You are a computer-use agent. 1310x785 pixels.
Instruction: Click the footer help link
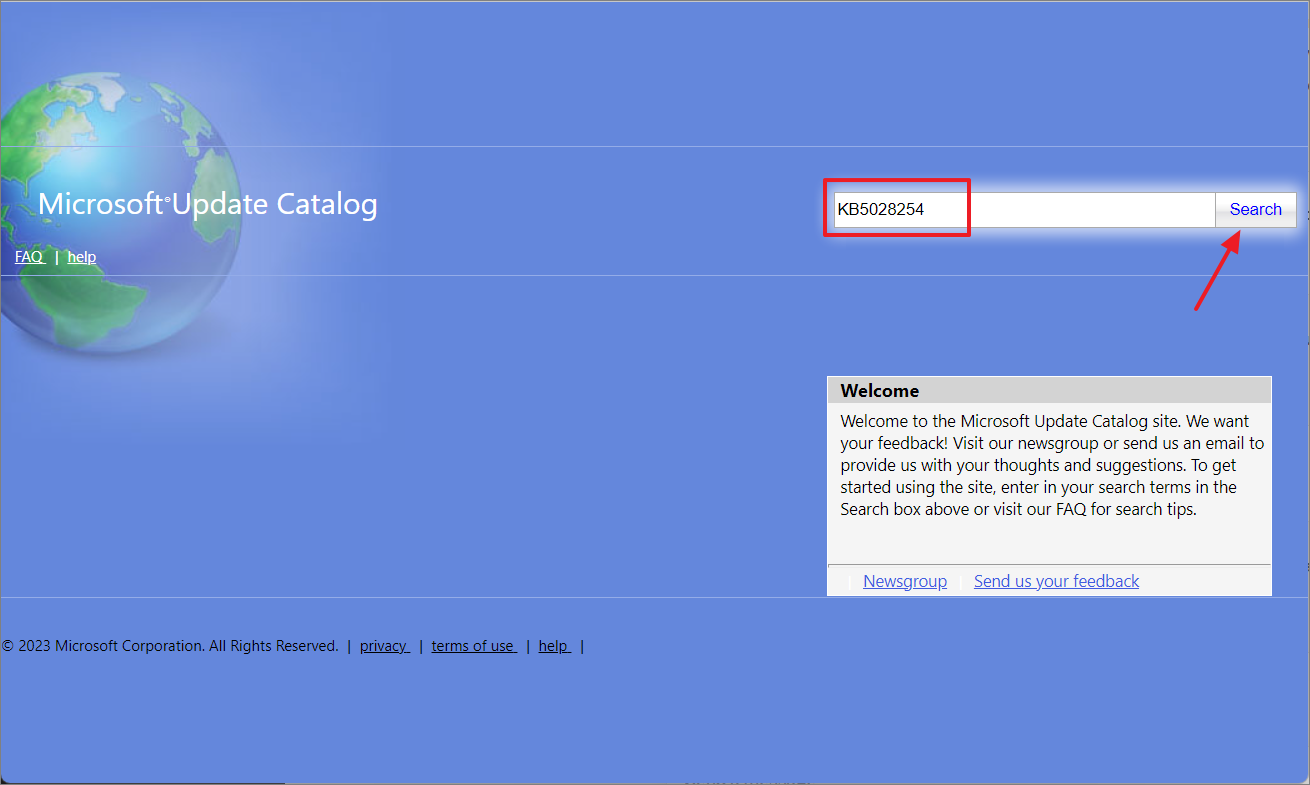(554, 646)
